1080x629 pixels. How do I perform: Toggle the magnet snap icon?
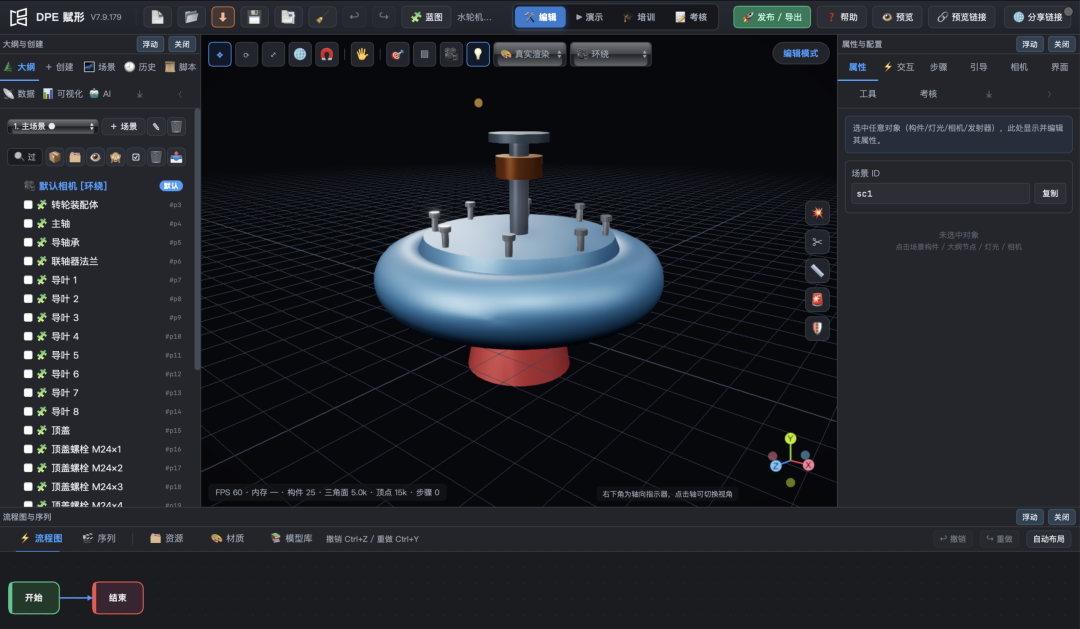coord(326,54)
